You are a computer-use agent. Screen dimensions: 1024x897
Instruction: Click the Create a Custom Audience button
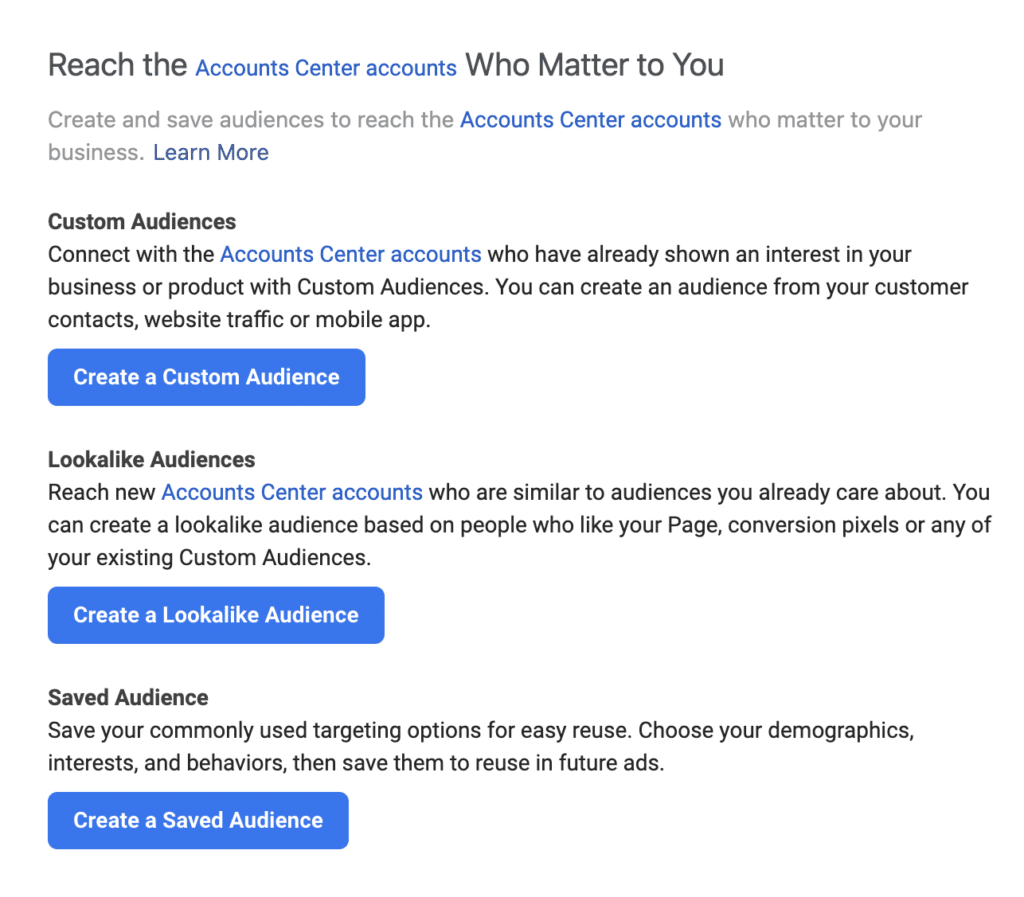pos(206,377)
